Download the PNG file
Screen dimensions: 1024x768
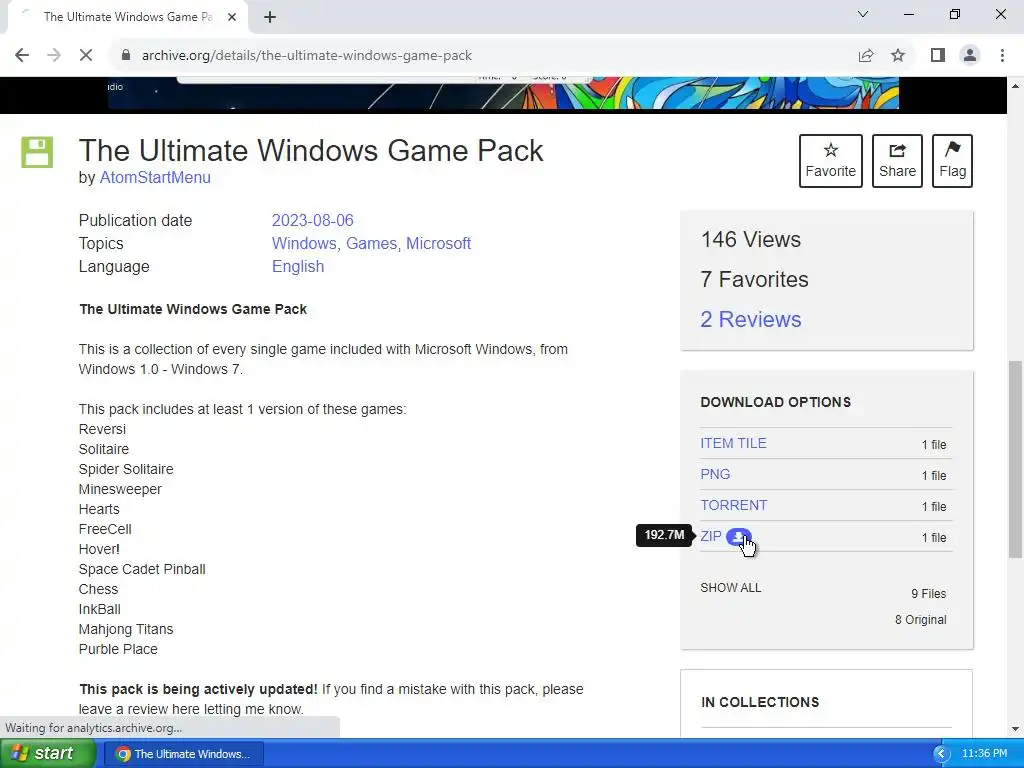715,475
